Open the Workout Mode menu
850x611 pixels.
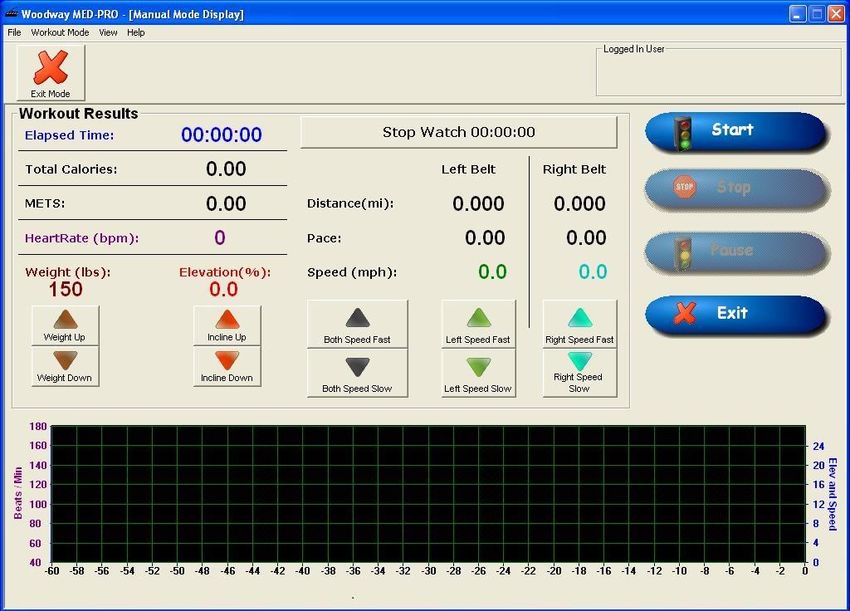pyautogui.click(x=60, y=33)
